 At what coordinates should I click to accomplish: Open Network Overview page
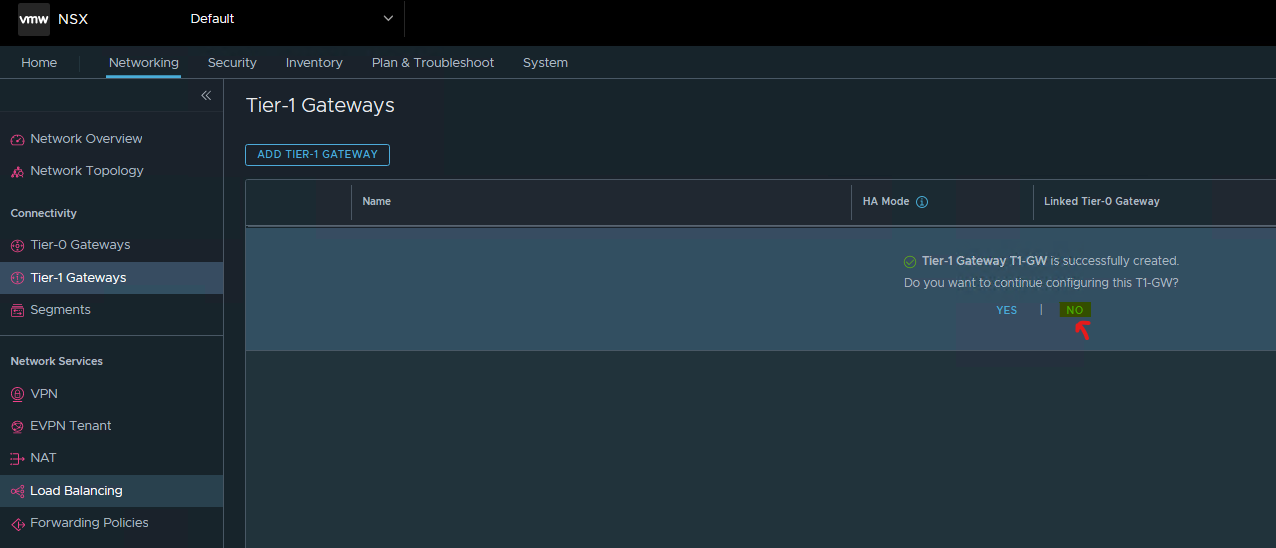[86, 139]
